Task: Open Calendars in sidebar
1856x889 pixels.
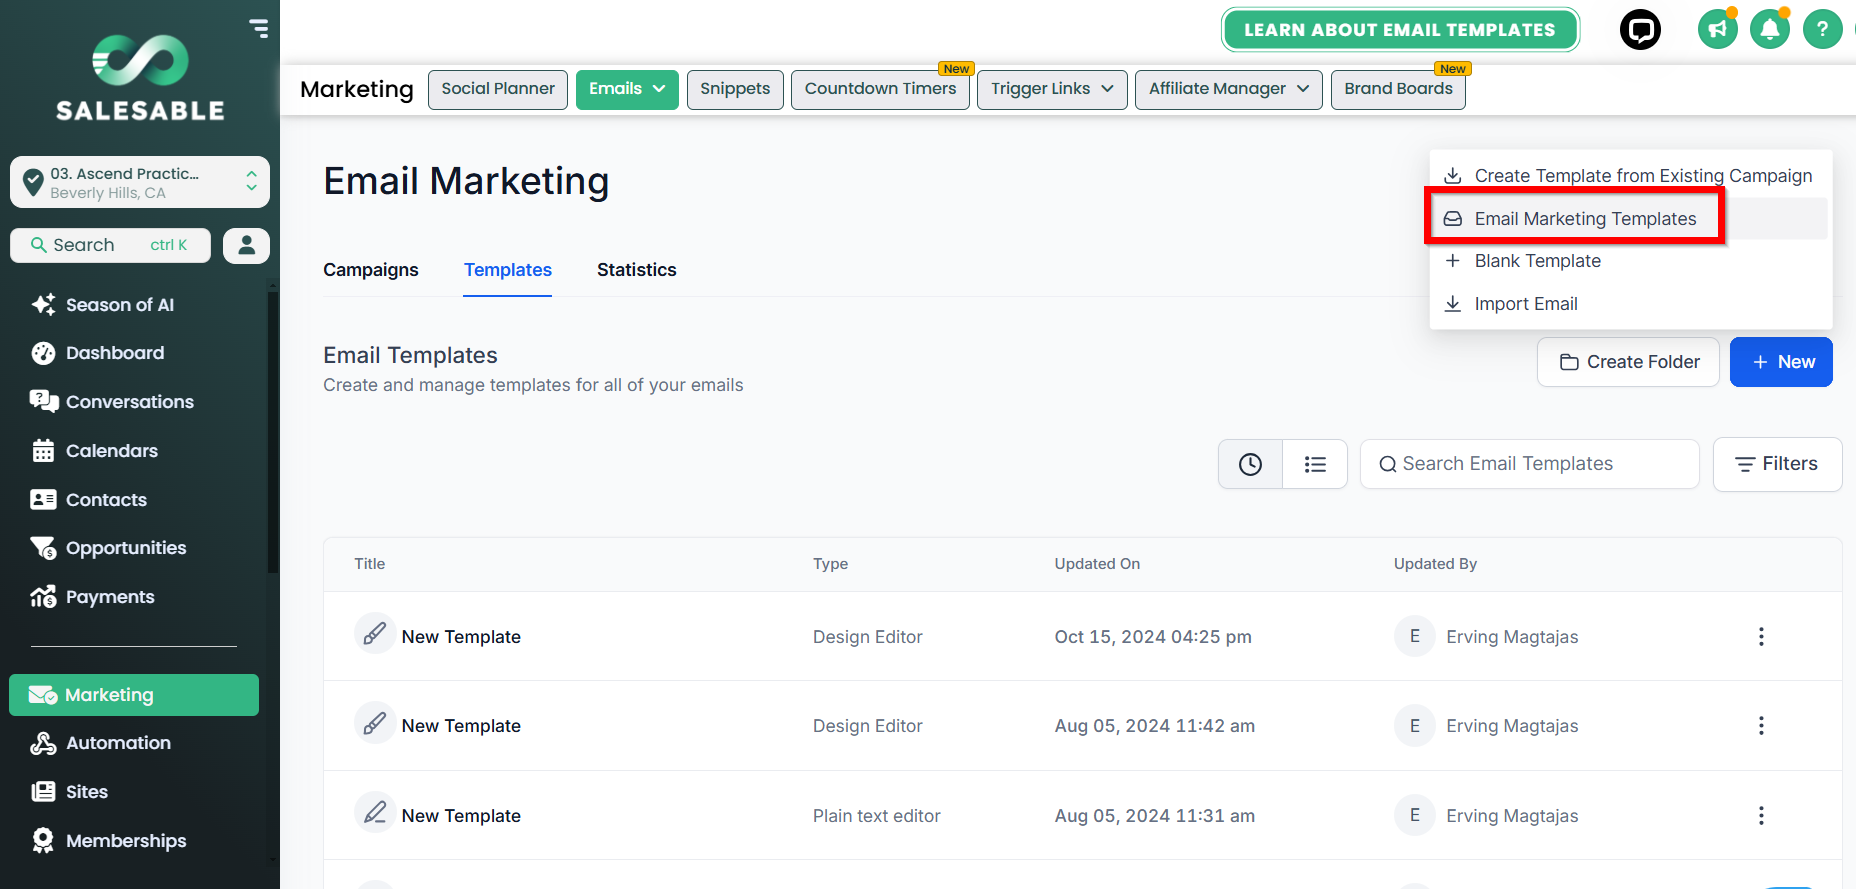Action: [94, 451]
